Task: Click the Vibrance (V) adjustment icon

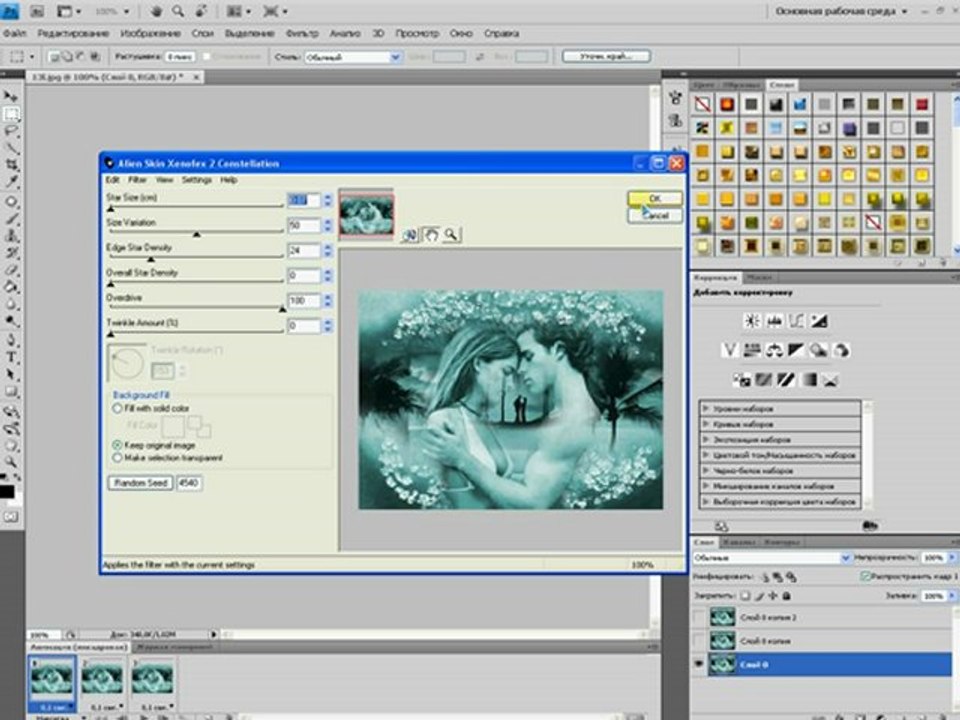Action: pos(729,350)
